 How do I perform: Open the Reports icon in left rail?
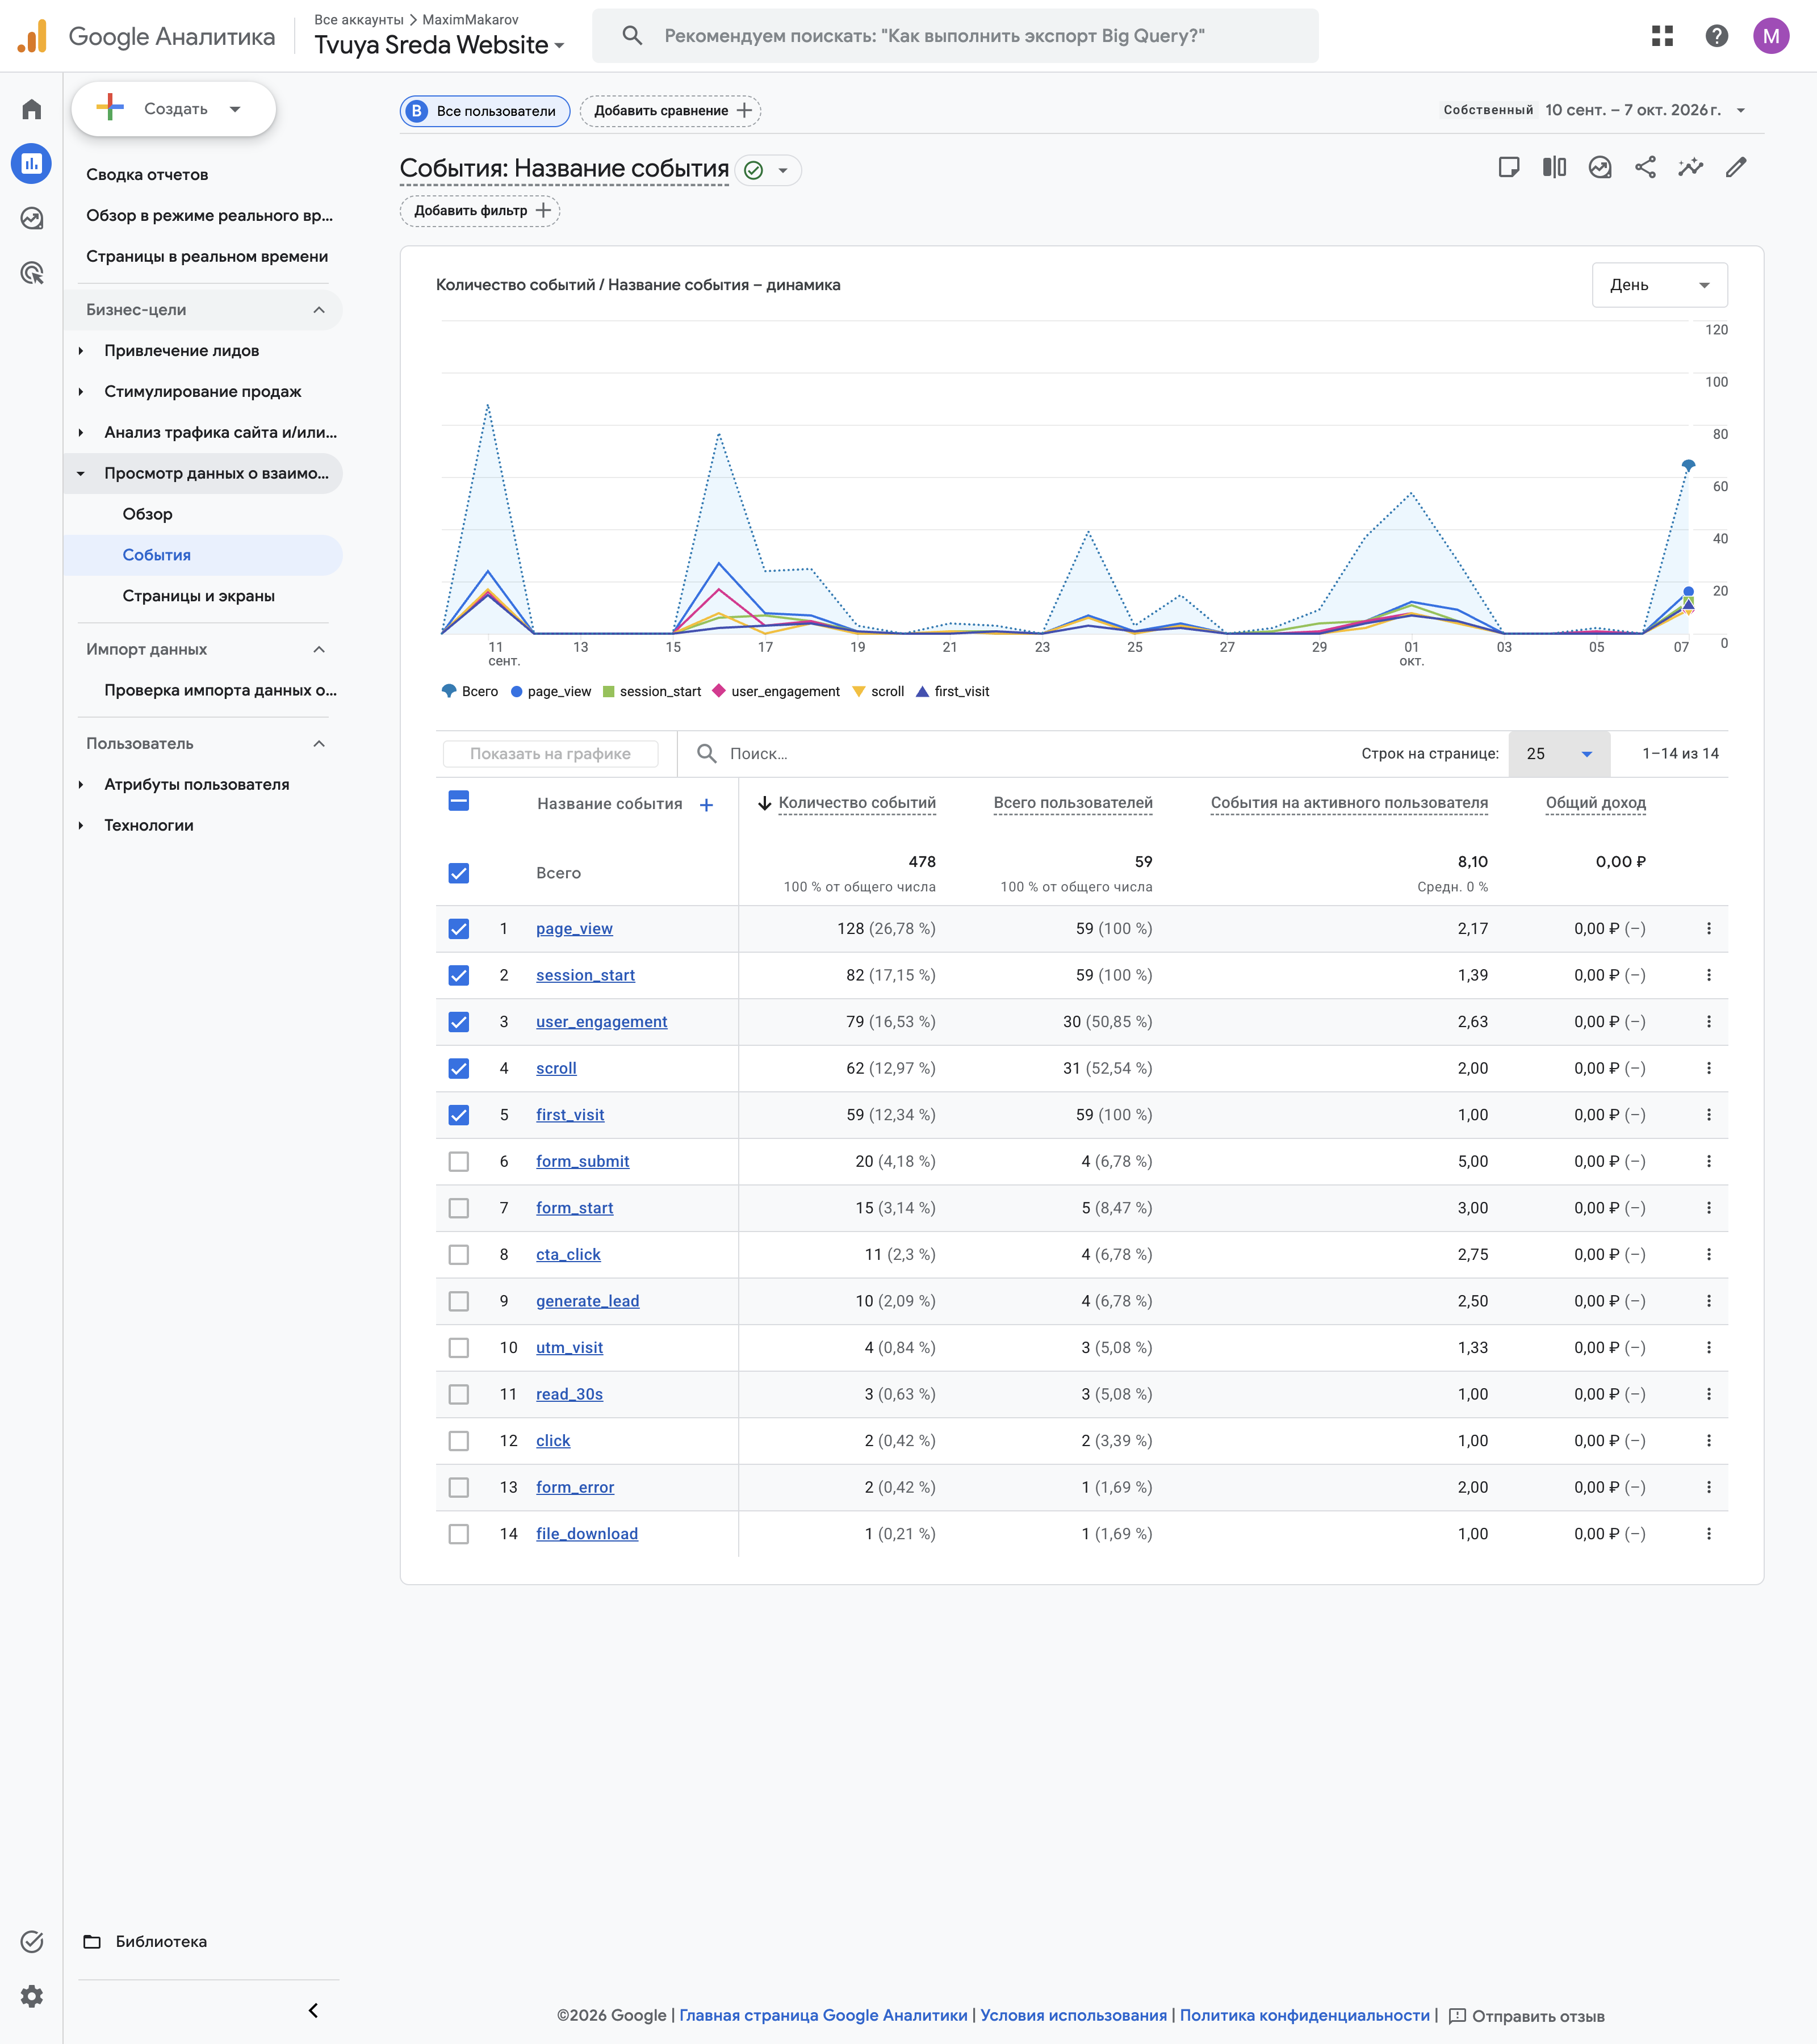tap(32, 164)
